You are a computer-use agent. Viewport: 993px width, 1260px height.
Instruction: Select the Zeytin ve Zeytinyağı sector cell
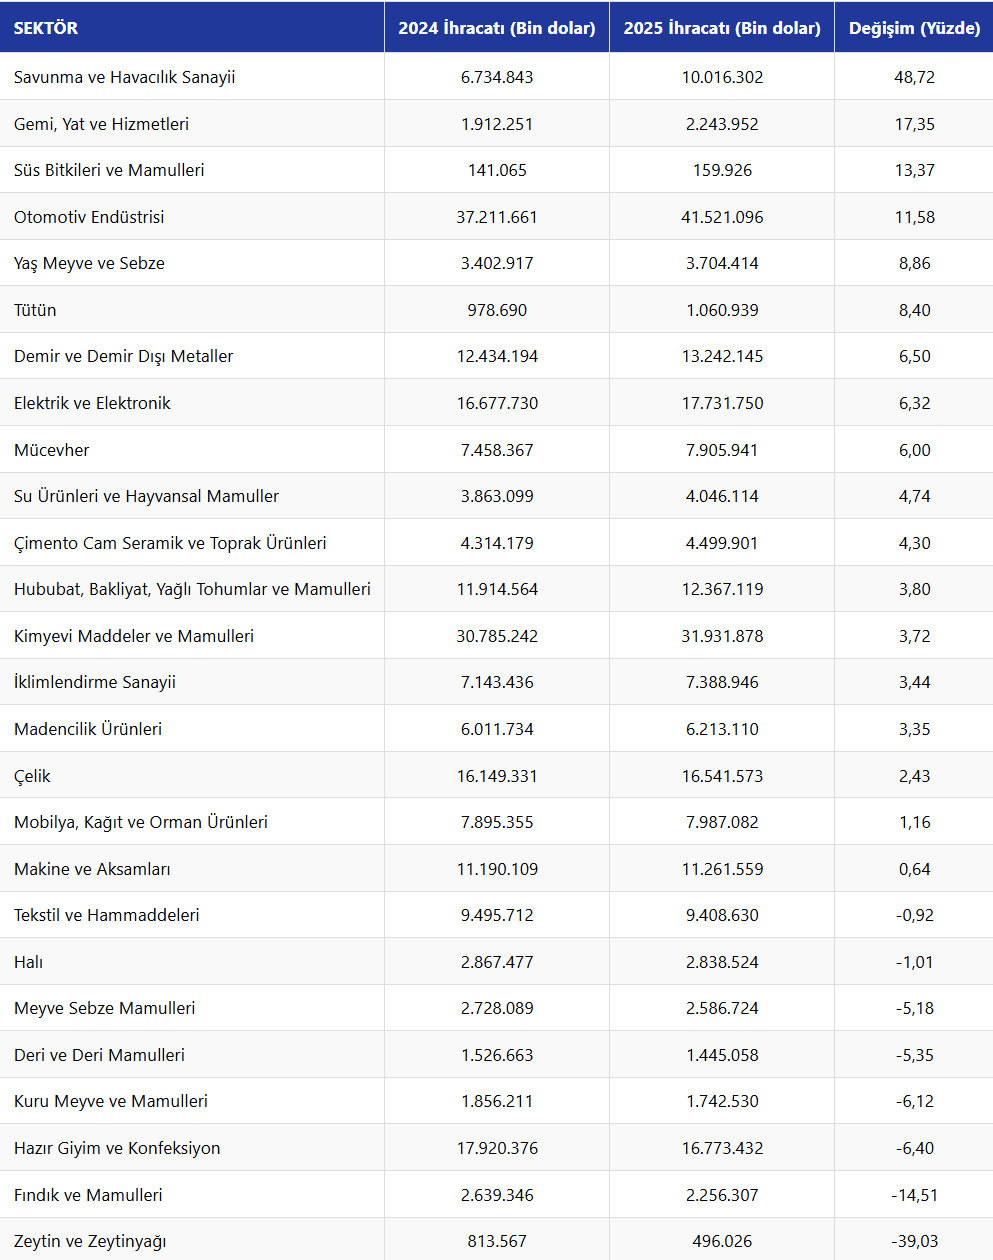(x=90, y=1241)
